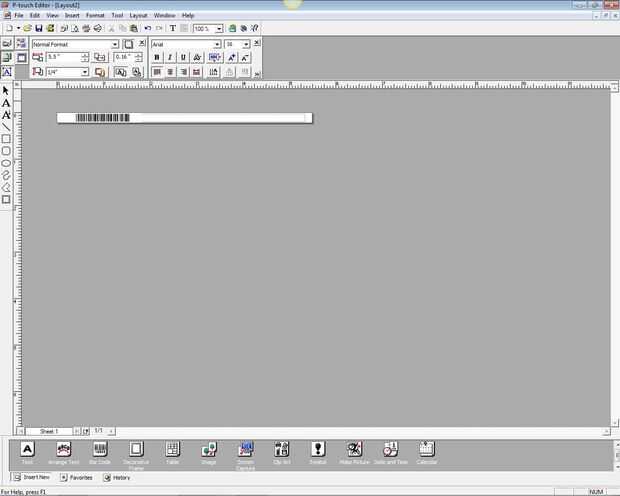Image resolution: width=620 pixels, height=496 pixels.
Task: Click the Print icon in toolbar
Action: pos(86,28)
